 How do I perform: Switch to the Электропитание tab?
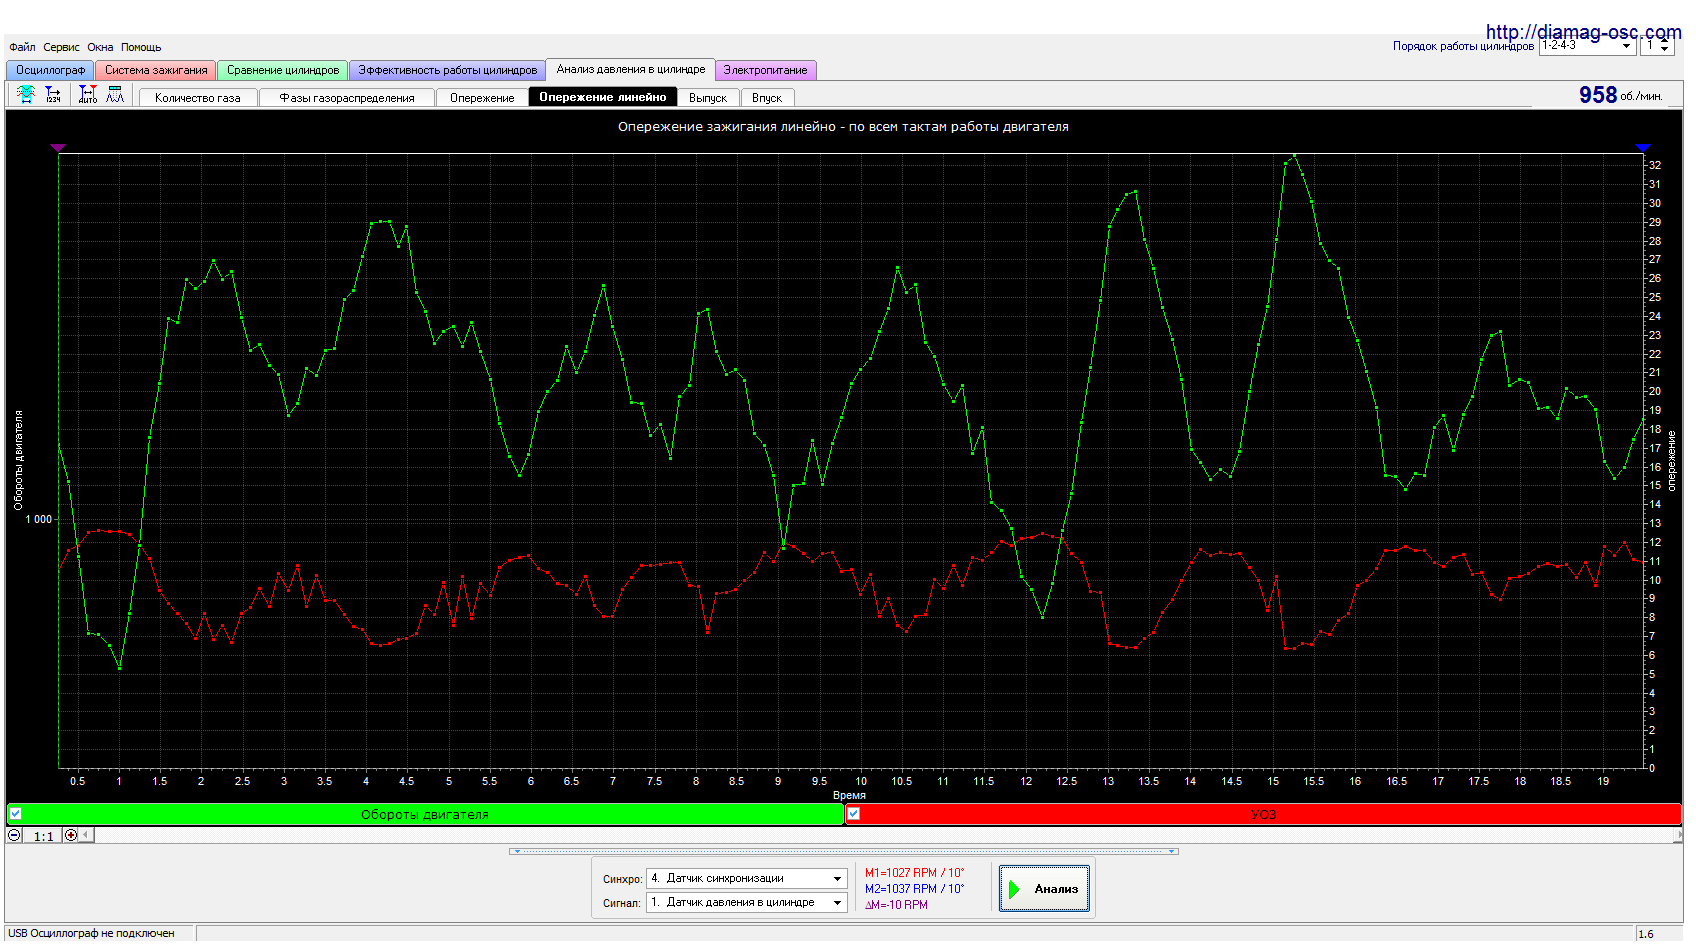[766, 70]
